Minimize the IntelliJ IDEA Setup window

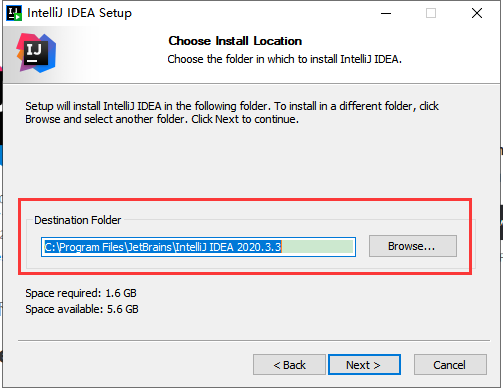(386, 13)
